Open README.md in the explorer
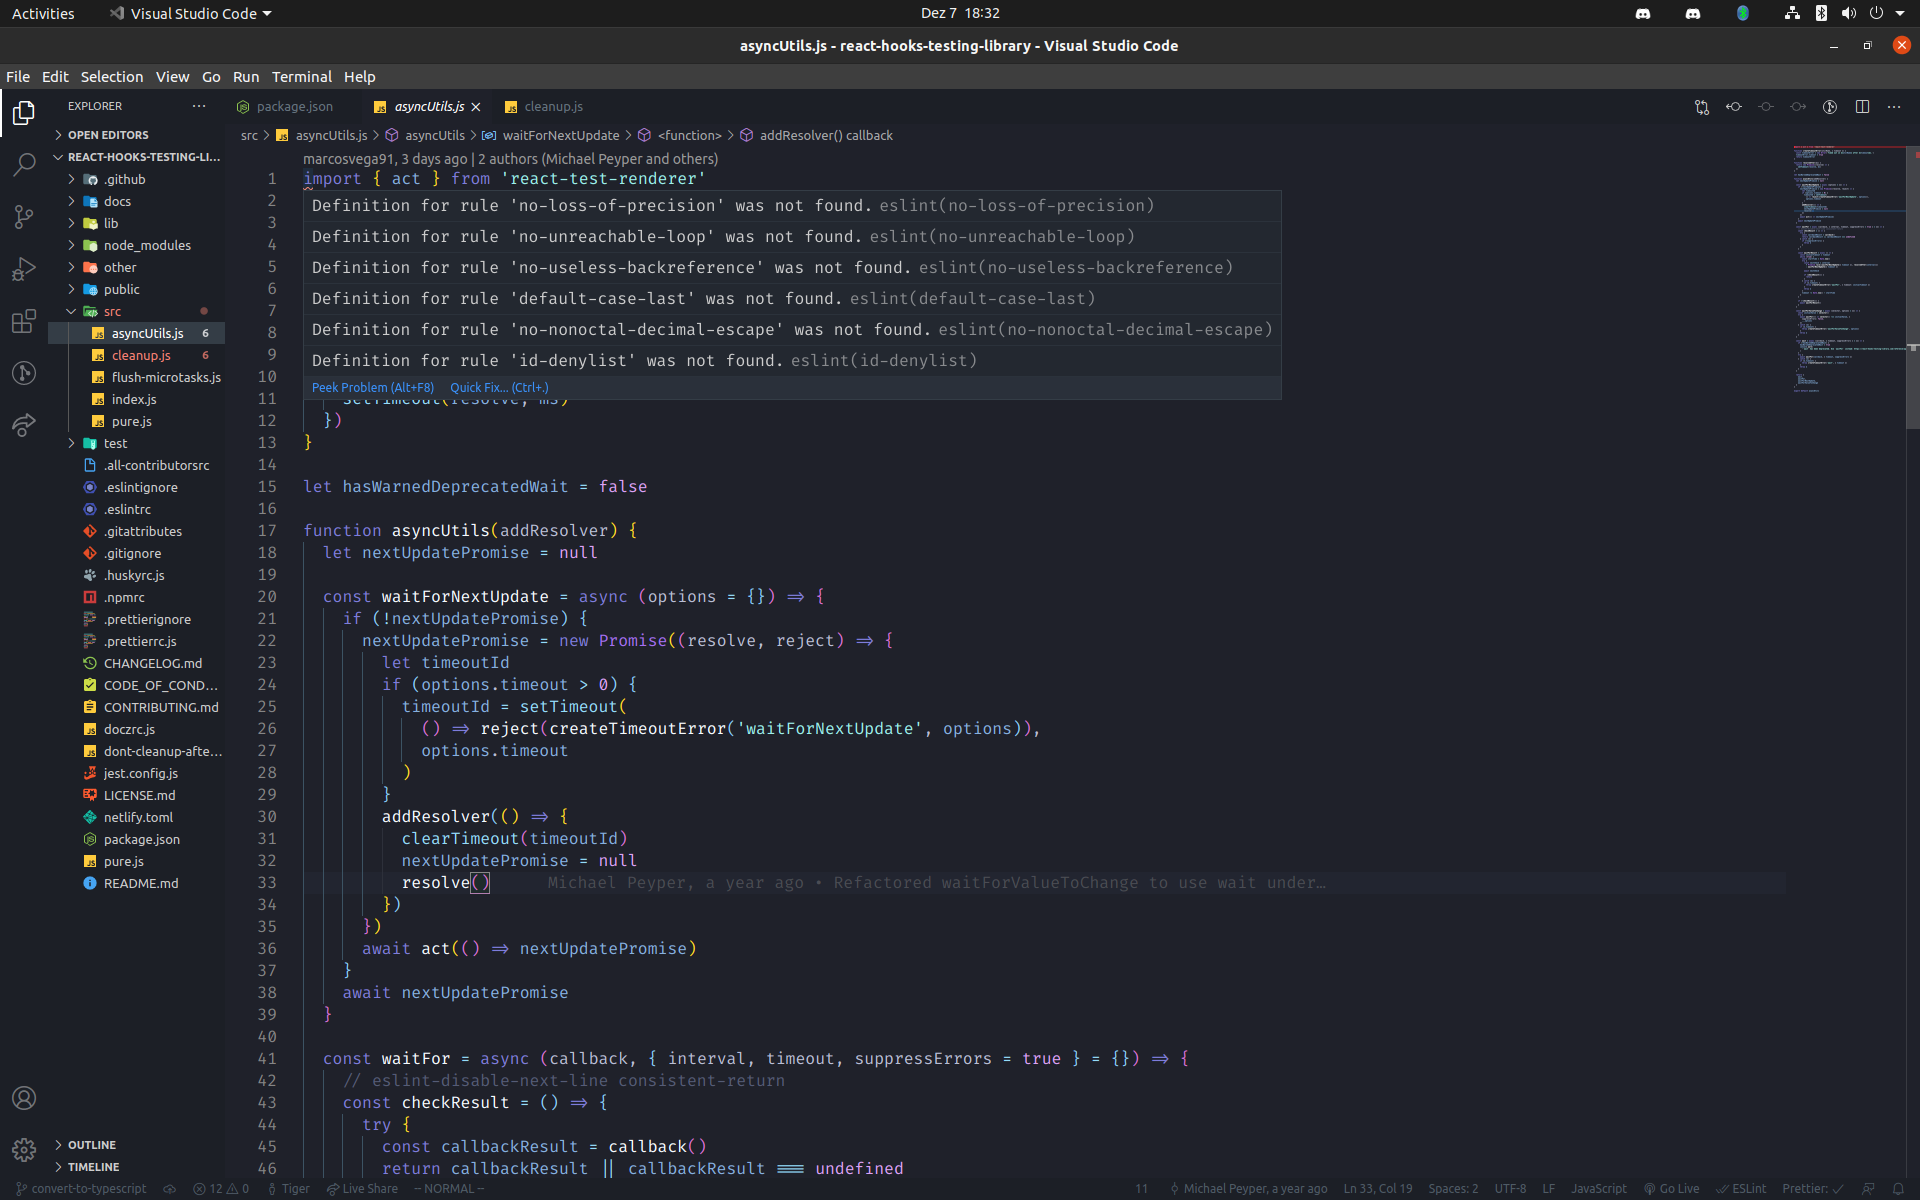 point(141,883)
